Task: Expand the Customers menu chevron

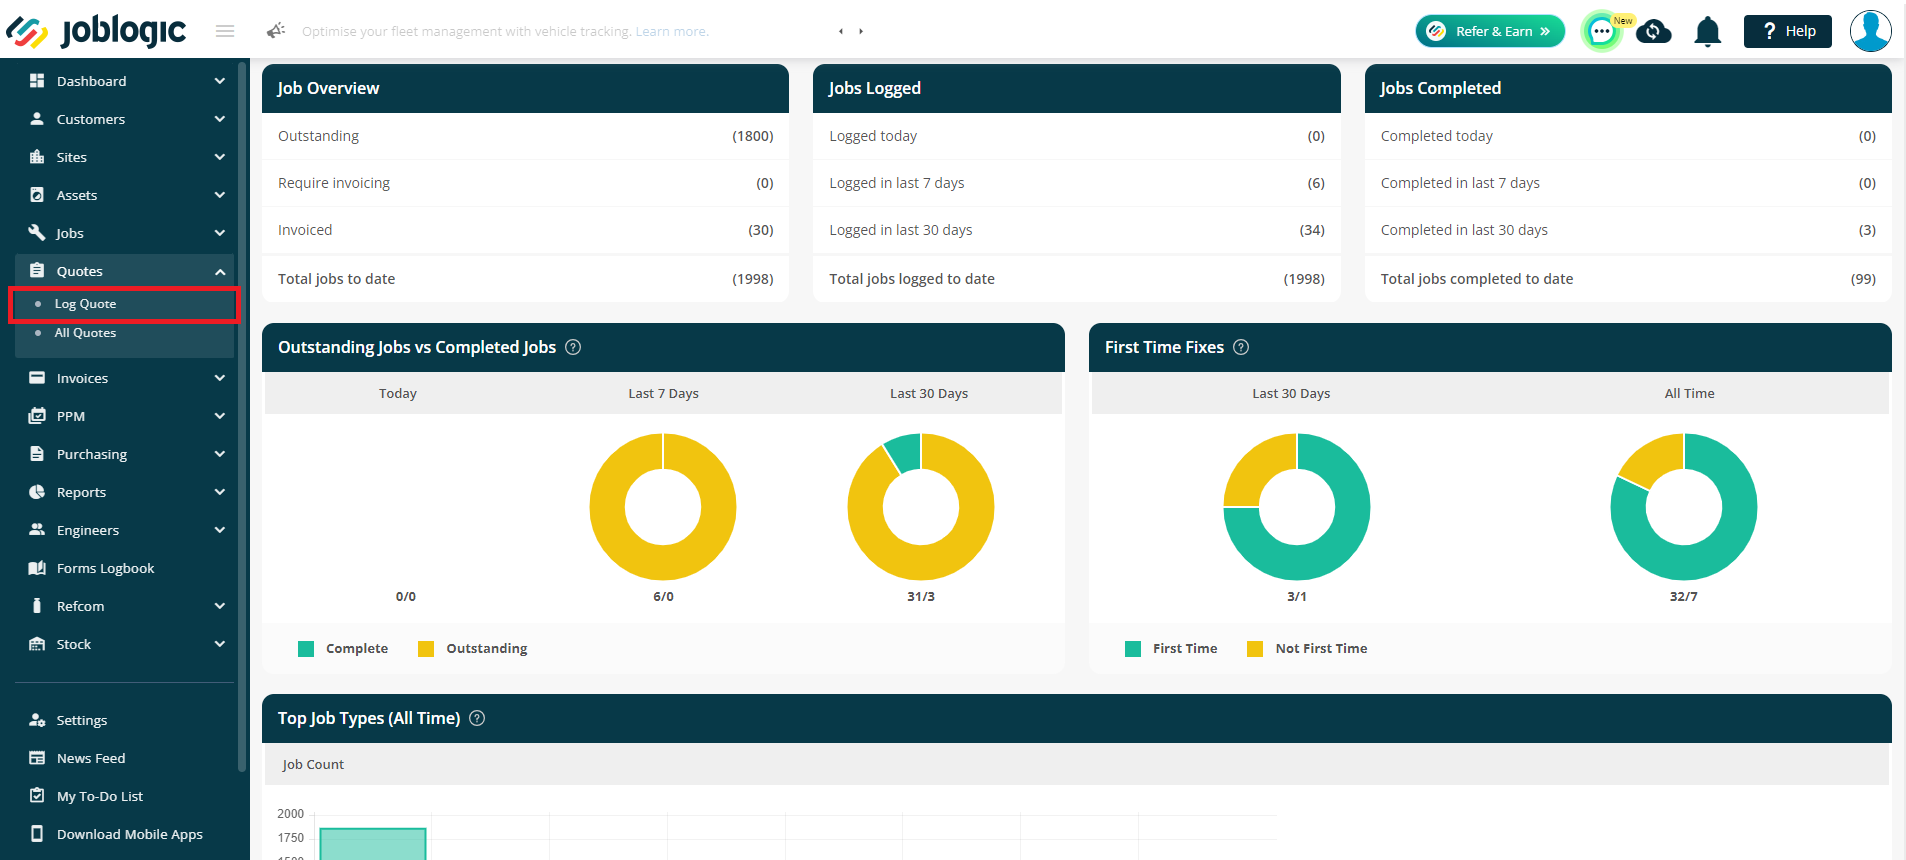Action: (x=220, y=119)
